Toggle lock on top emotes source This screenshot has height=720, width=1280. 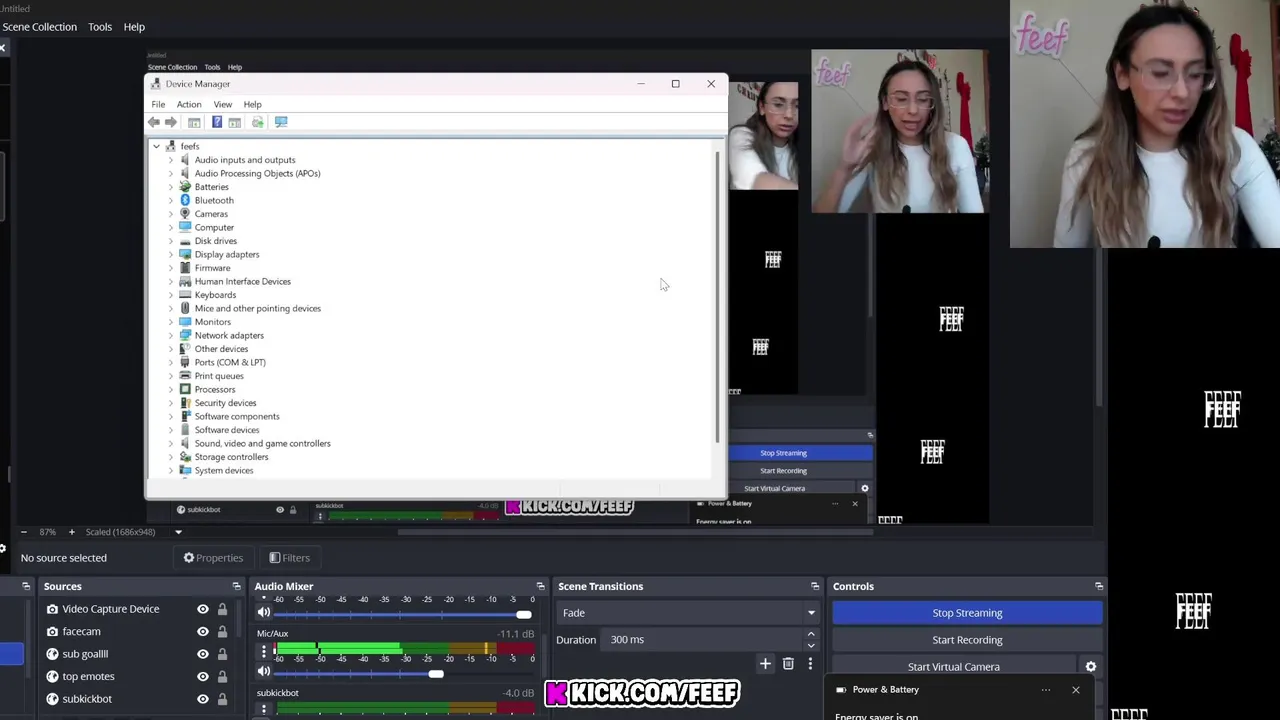coord(222,677)
